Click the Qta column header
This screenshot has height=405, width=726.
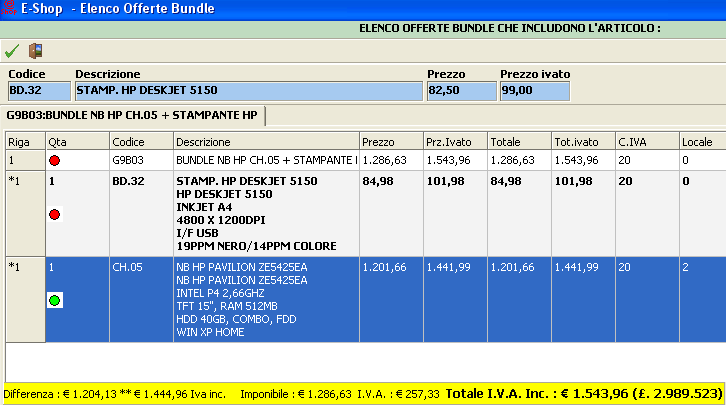coord(77,142)
